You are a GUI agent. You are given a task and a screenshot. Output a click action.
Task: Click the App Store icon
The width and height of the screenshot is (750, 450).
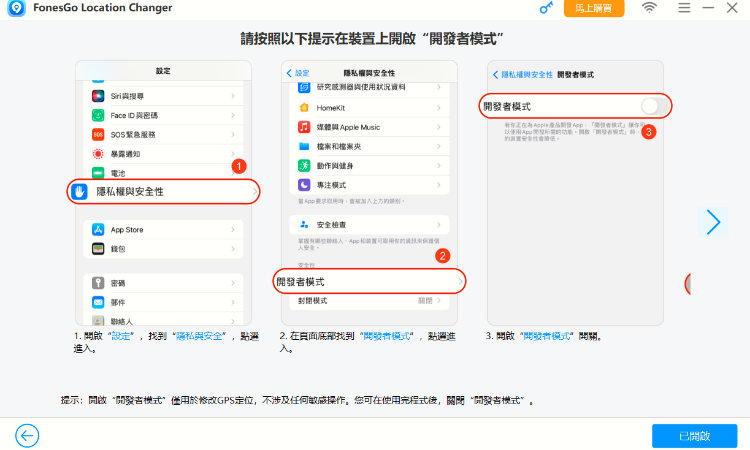coord(98,230)
